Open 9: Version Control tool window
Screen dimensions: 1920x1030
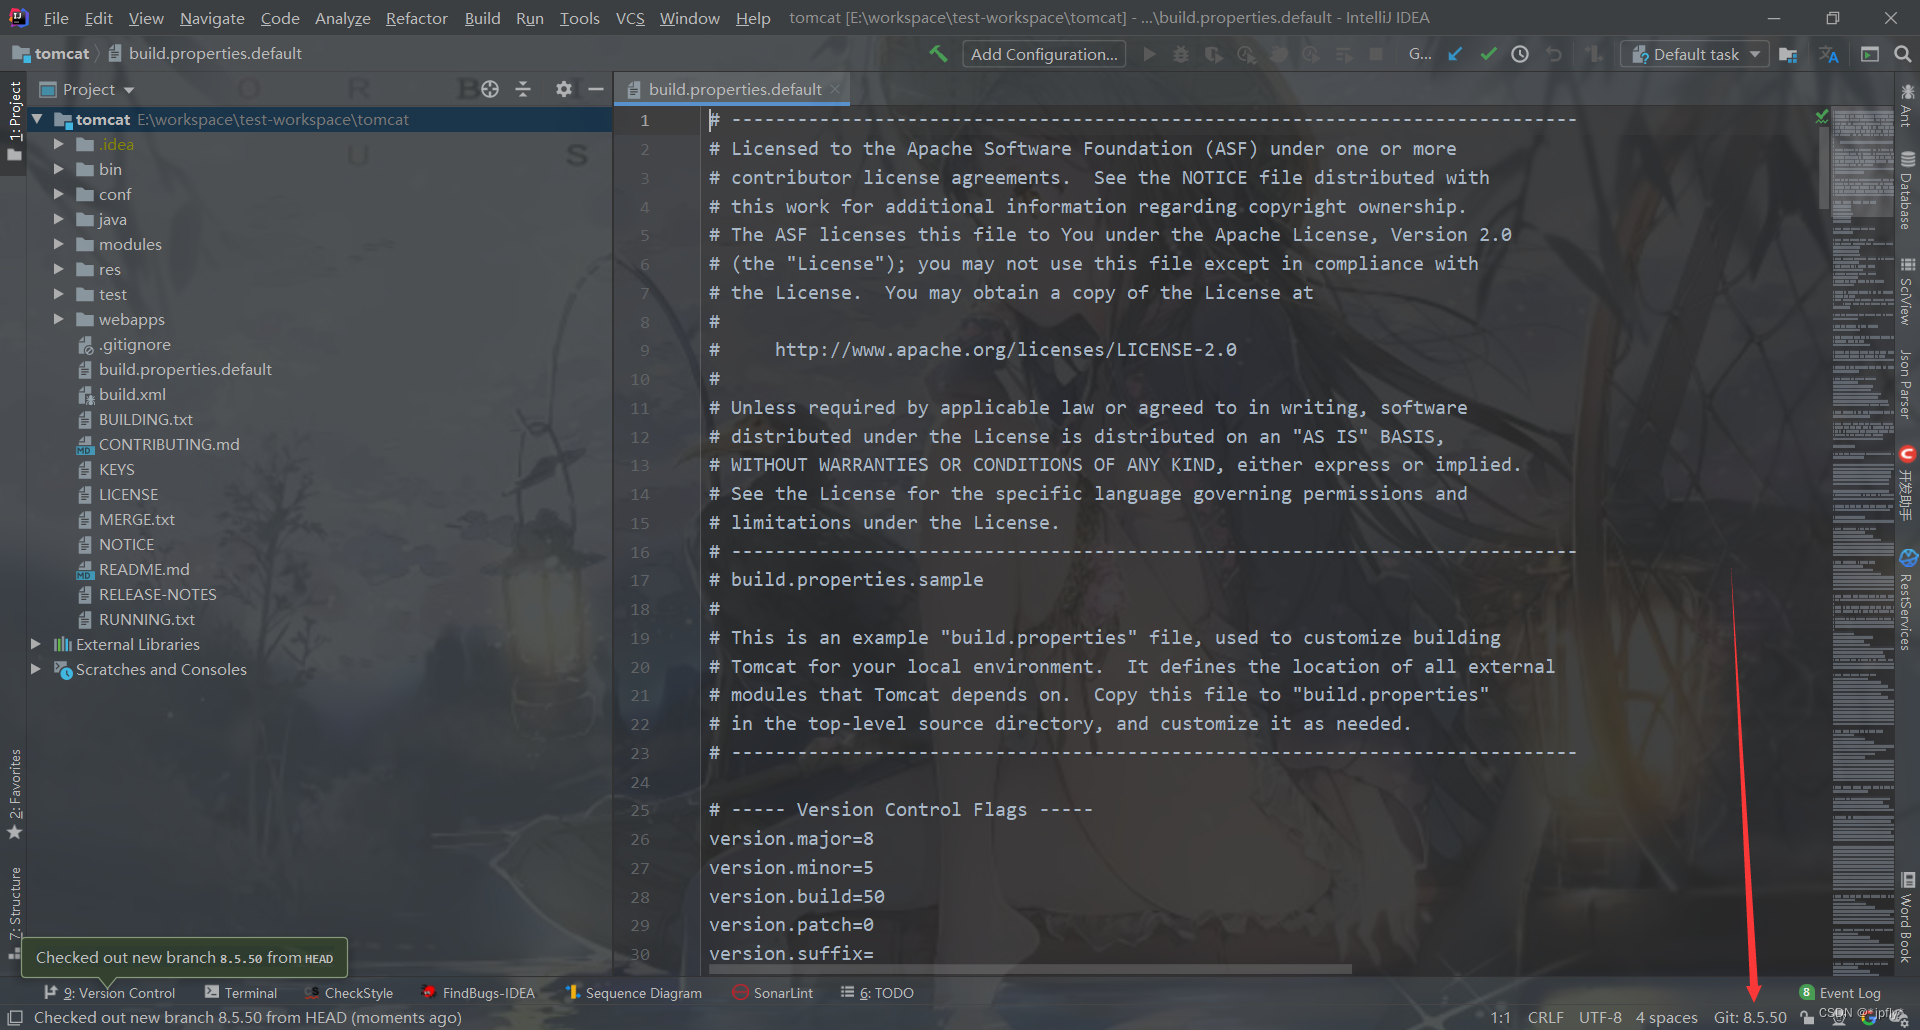(110, 993)
